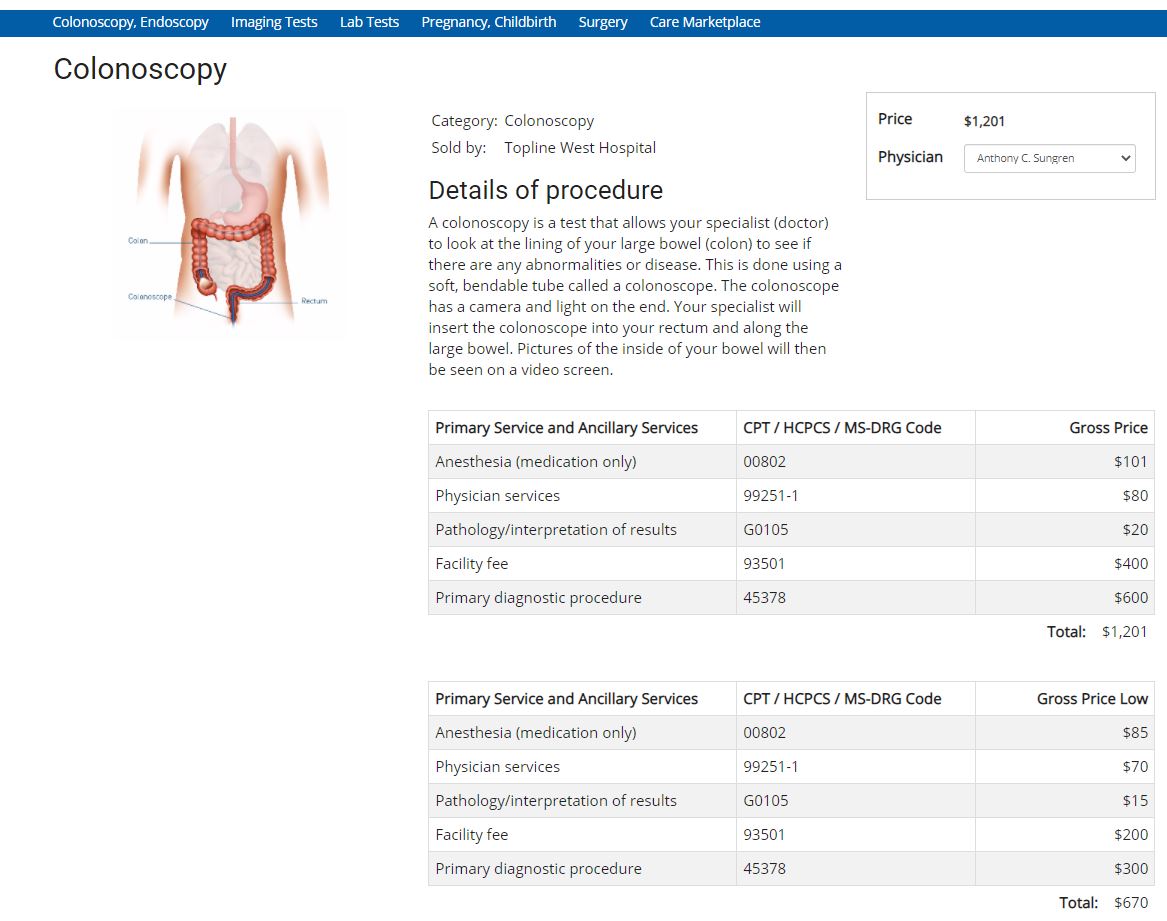Select Pregnancy, Childbirth in navigation bar
Screen dimensions: 1167x921
click(x=488, y=22)
